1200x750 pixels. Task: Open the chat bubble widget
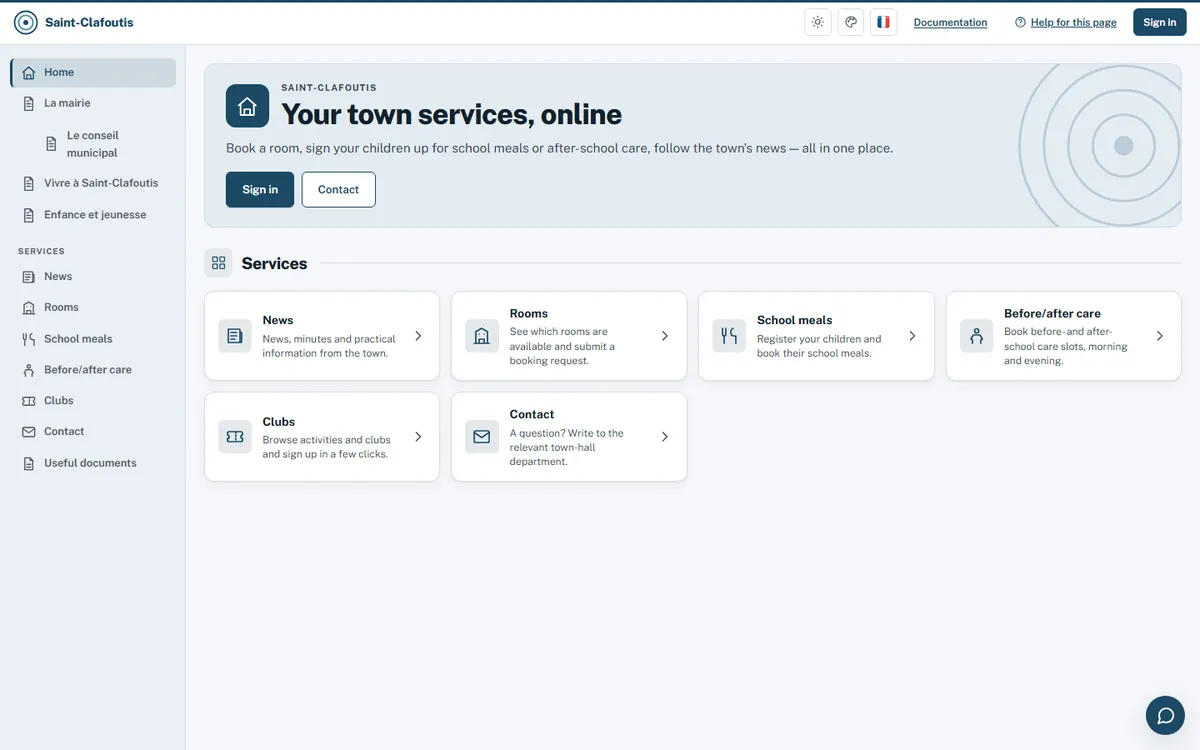click(x=1165, y=715)
